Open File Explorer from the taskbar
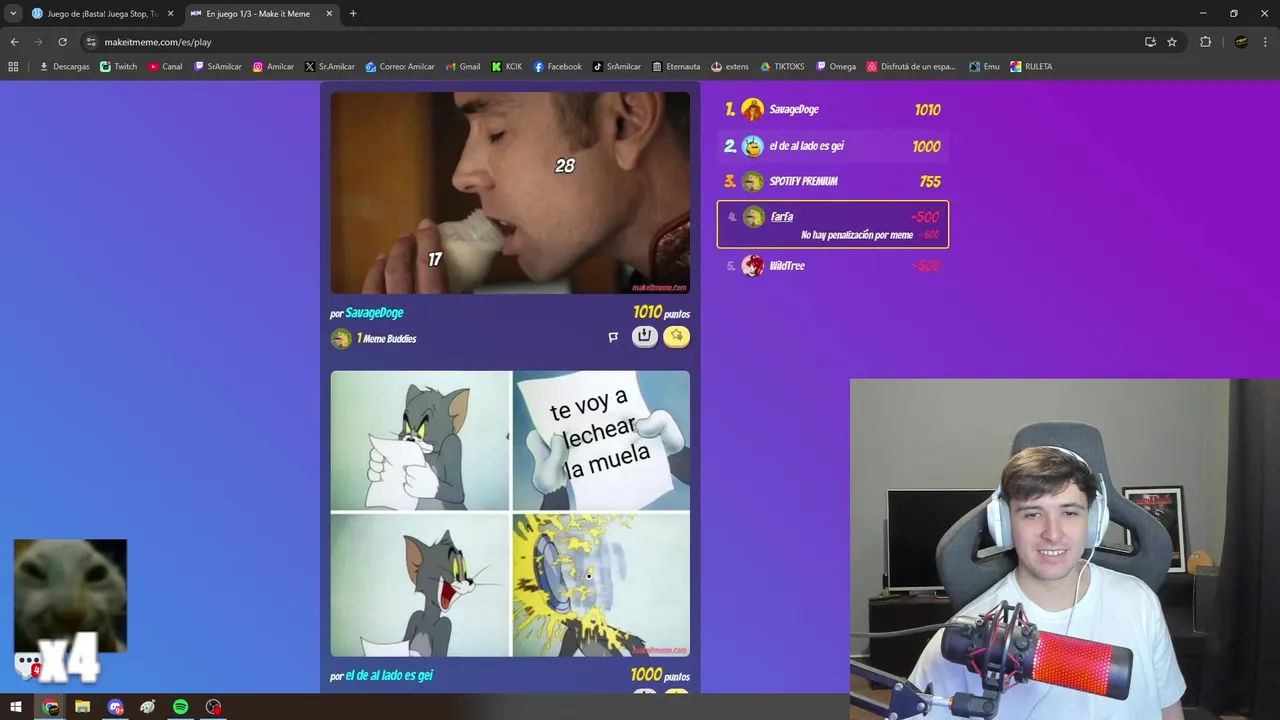Viewport: 1280px width, 720px height. point(83,707)
